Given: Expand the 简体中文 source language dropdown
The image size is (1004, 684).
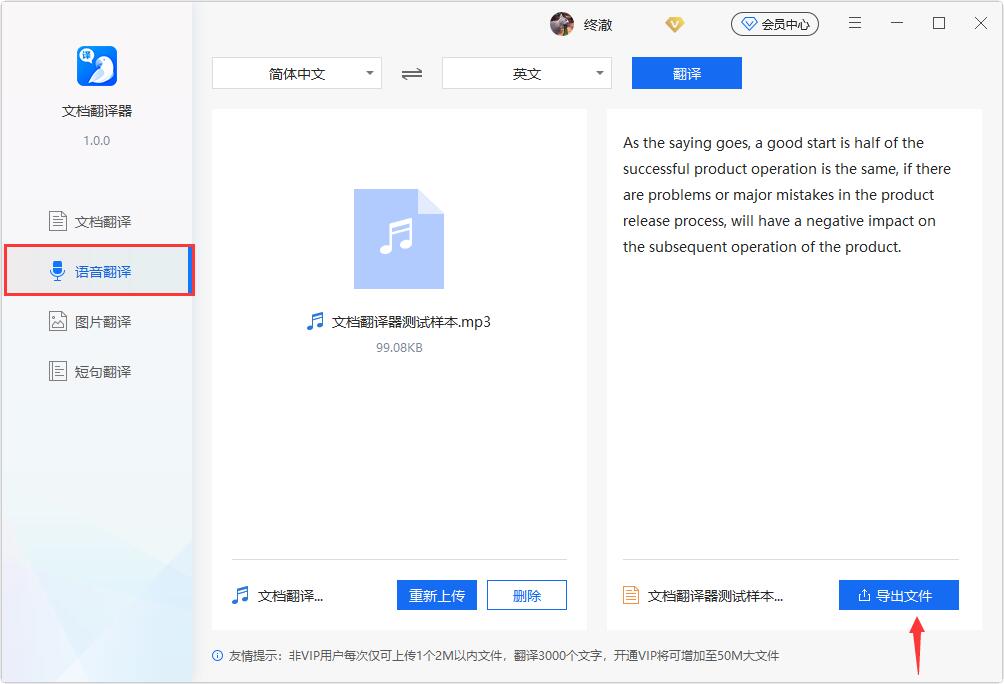Looking at the screenshot, I should tap(297, 74).
